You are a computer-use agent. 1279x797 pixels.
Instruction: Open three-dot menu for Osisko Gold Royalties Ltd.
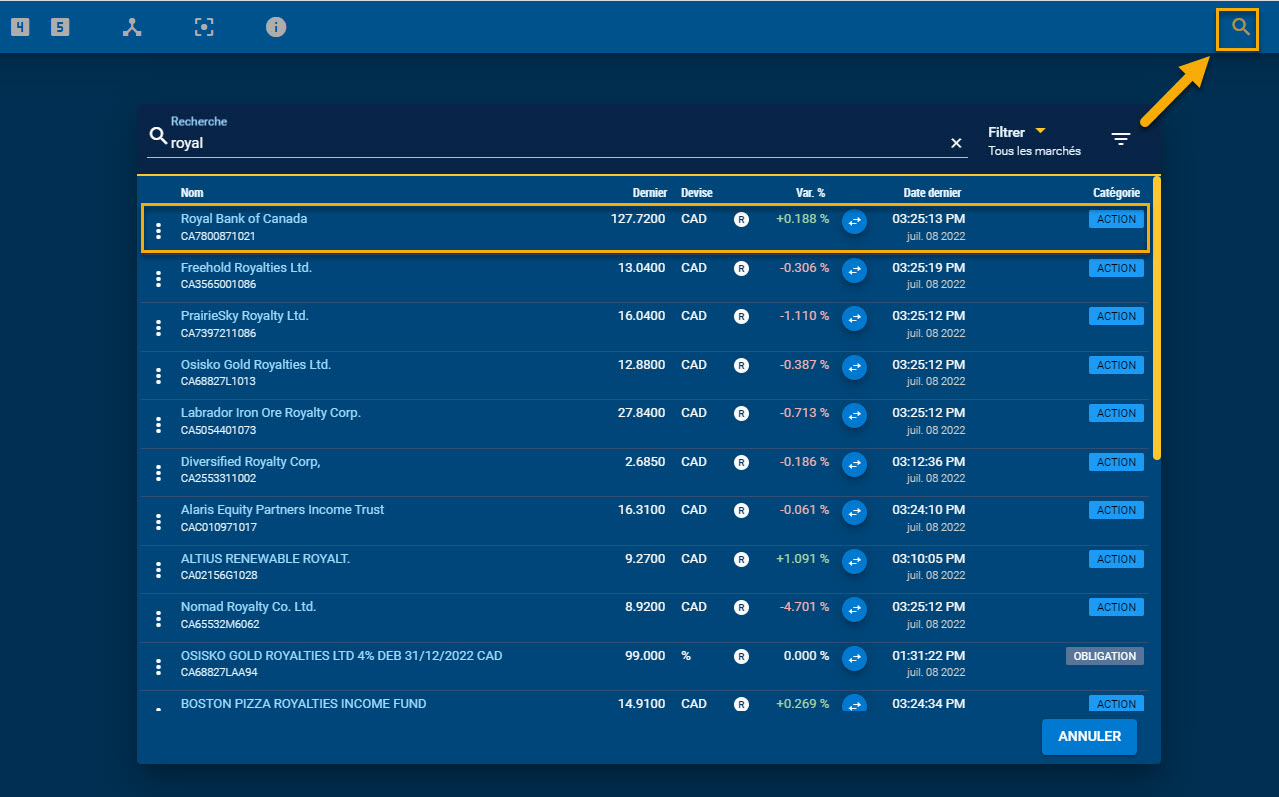[158, 376]
